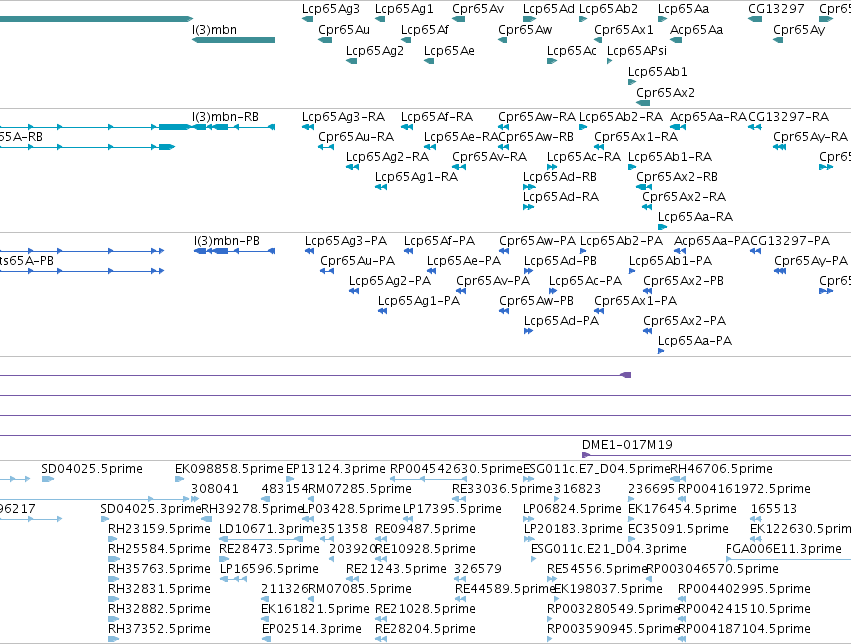The height and width of the screenshot is (644, 851).
Task: Open the RE28473.5prime EST label
Action: [269, 549]
